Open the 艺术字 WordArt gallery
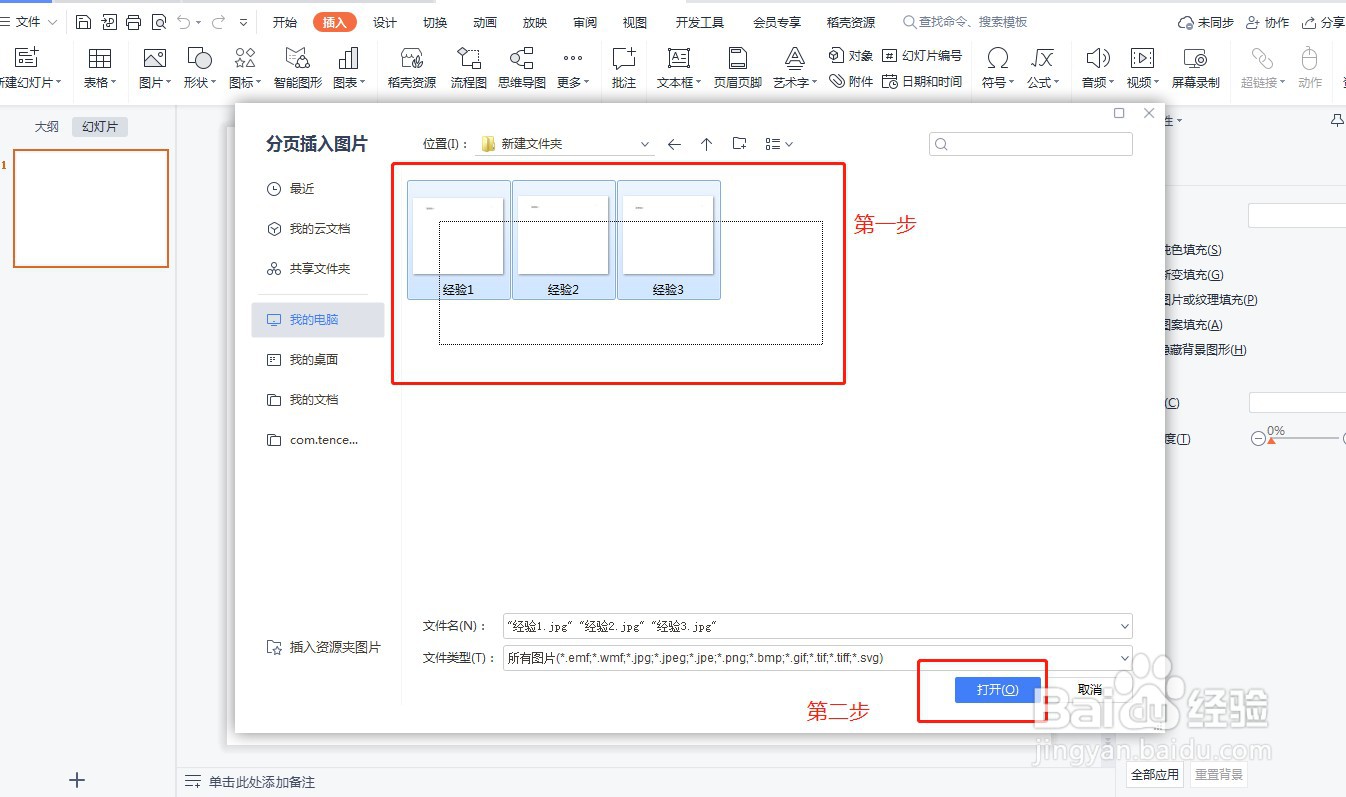 [x=791, y=67]
